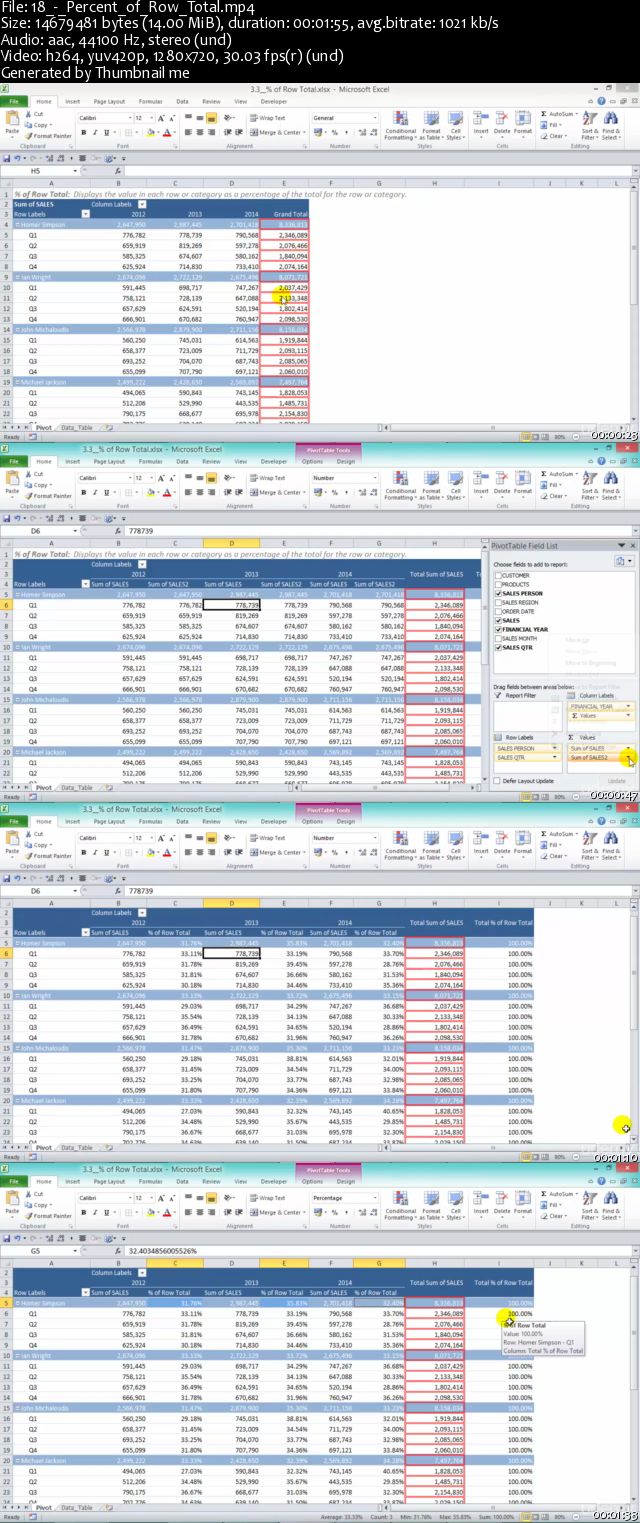Click Paste icon in the 00:00:23 frame
This screenshot has width=640, height=1523.
12,119
